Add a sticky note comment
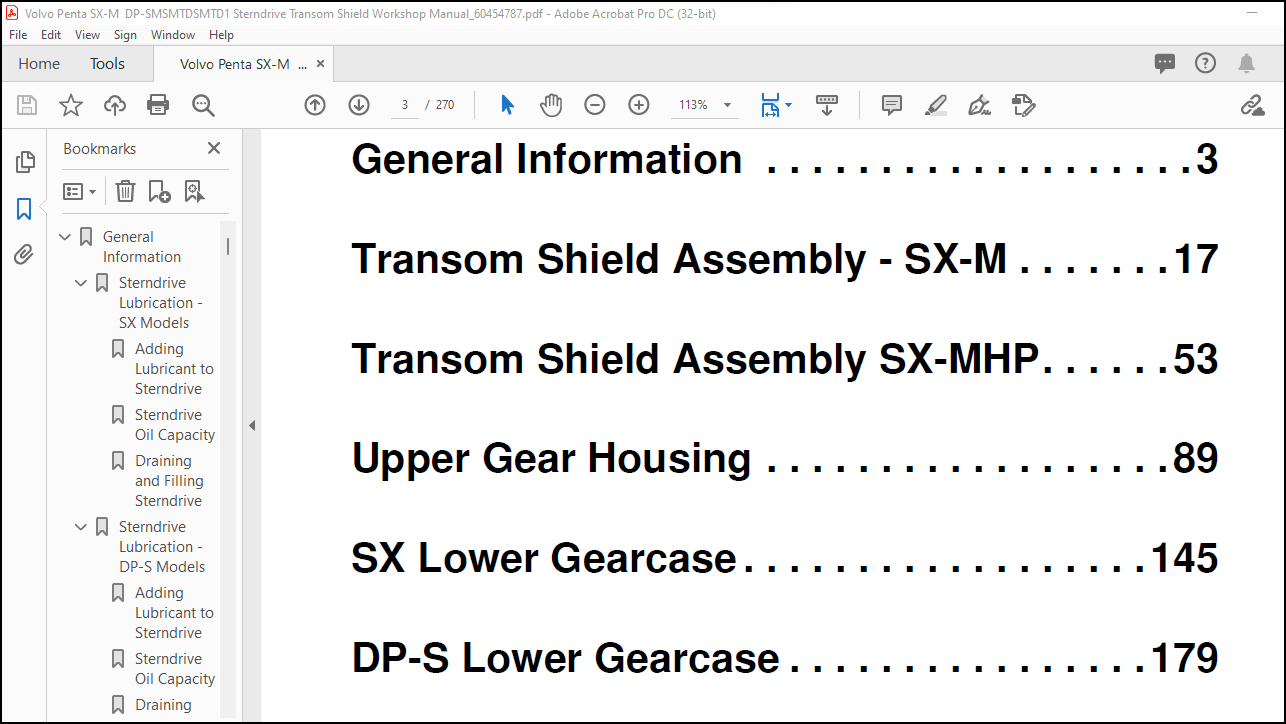 coord(892,105)
